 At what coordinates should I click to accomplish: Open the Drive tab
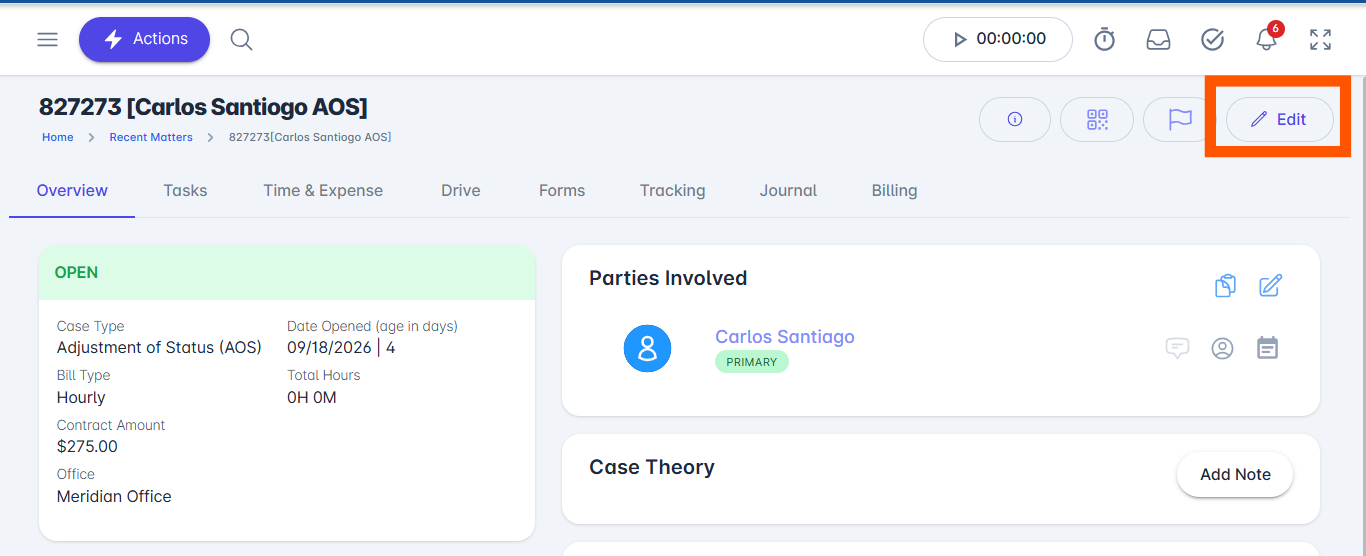point(461,190)
